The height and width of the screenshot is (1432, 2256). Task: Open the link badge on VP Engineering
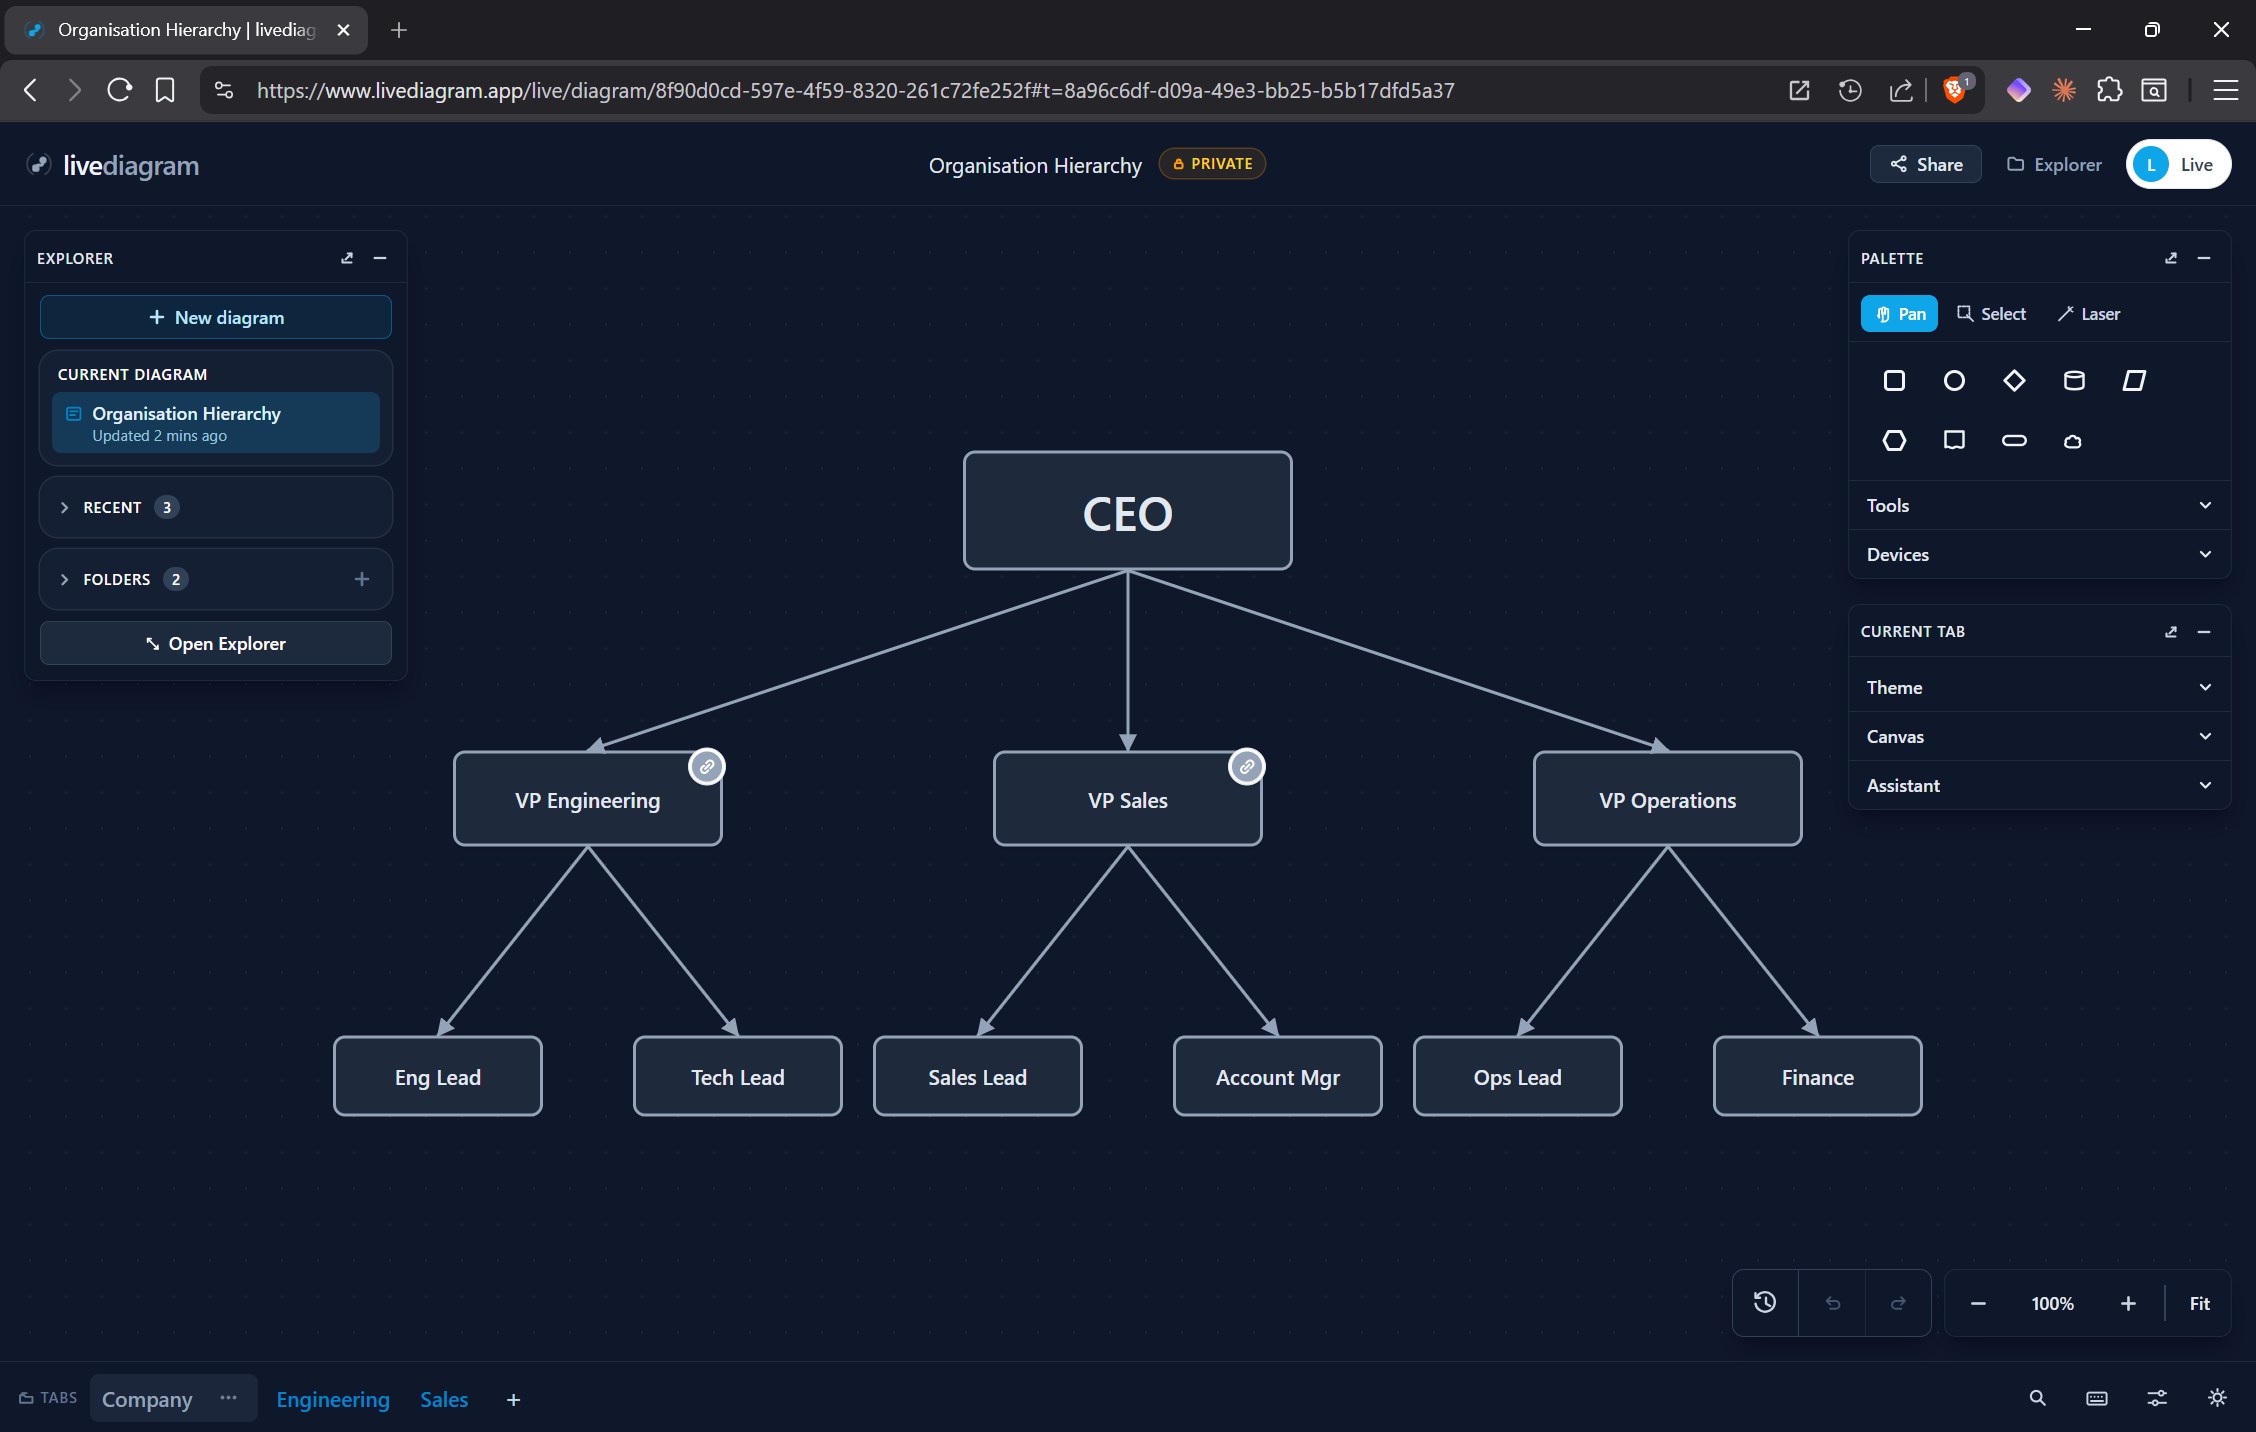click(707, 767)
